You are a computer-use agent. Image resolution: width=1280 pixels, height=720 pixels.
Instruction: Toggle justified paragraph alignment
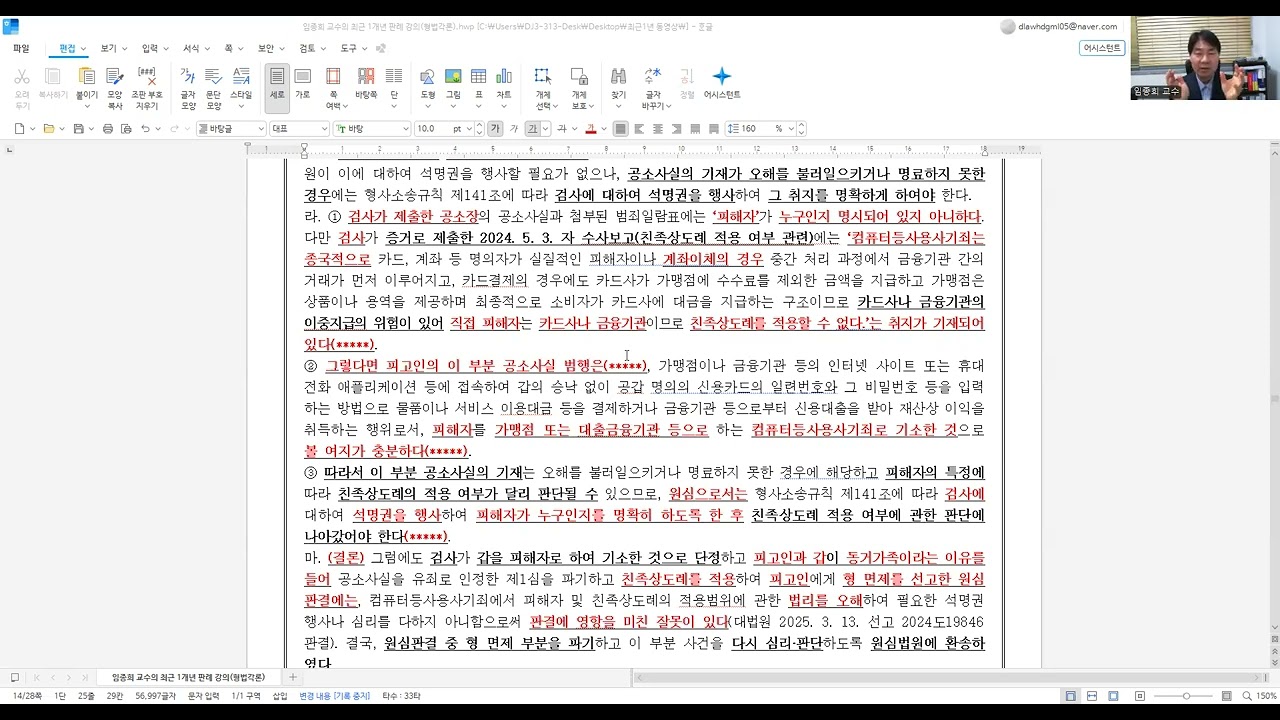click(620, 128)
